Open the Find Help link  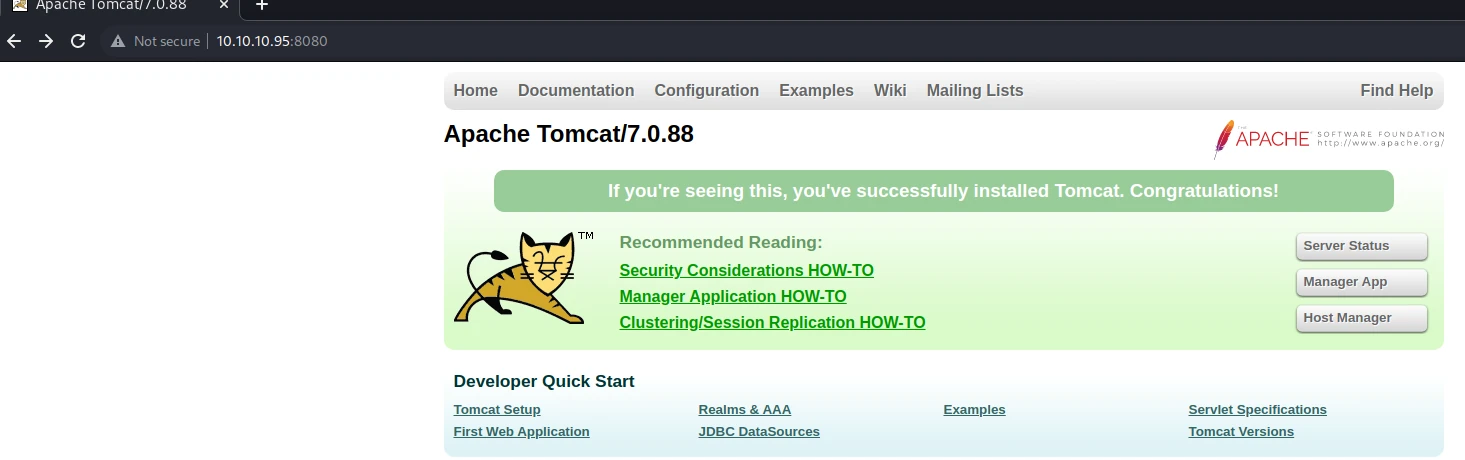[1396, 90]
